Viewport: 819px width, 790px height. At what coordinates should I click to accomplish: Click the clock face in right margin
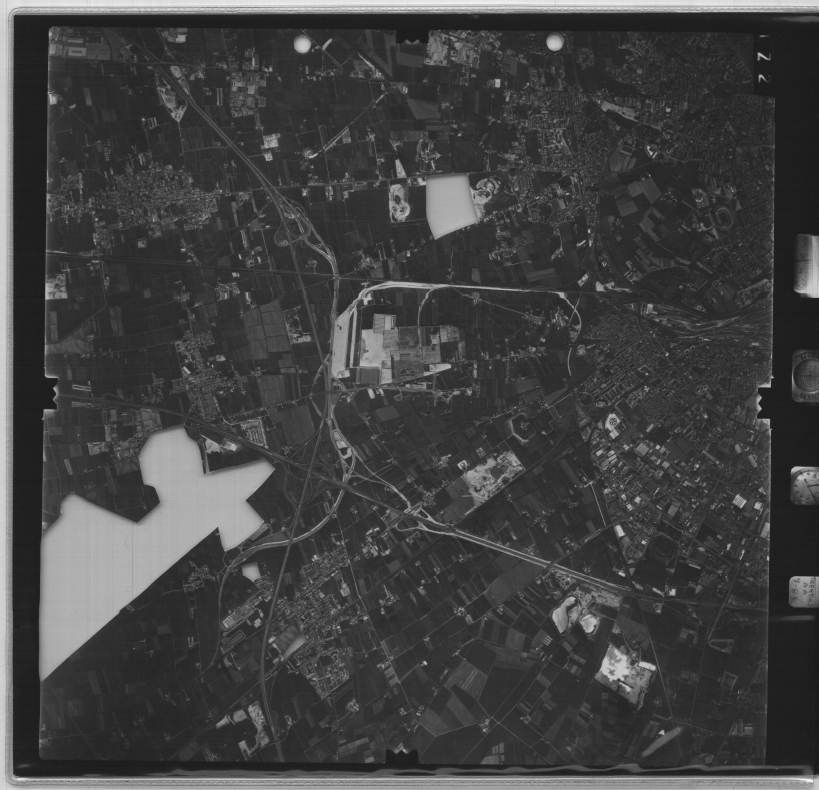point(804,486)
